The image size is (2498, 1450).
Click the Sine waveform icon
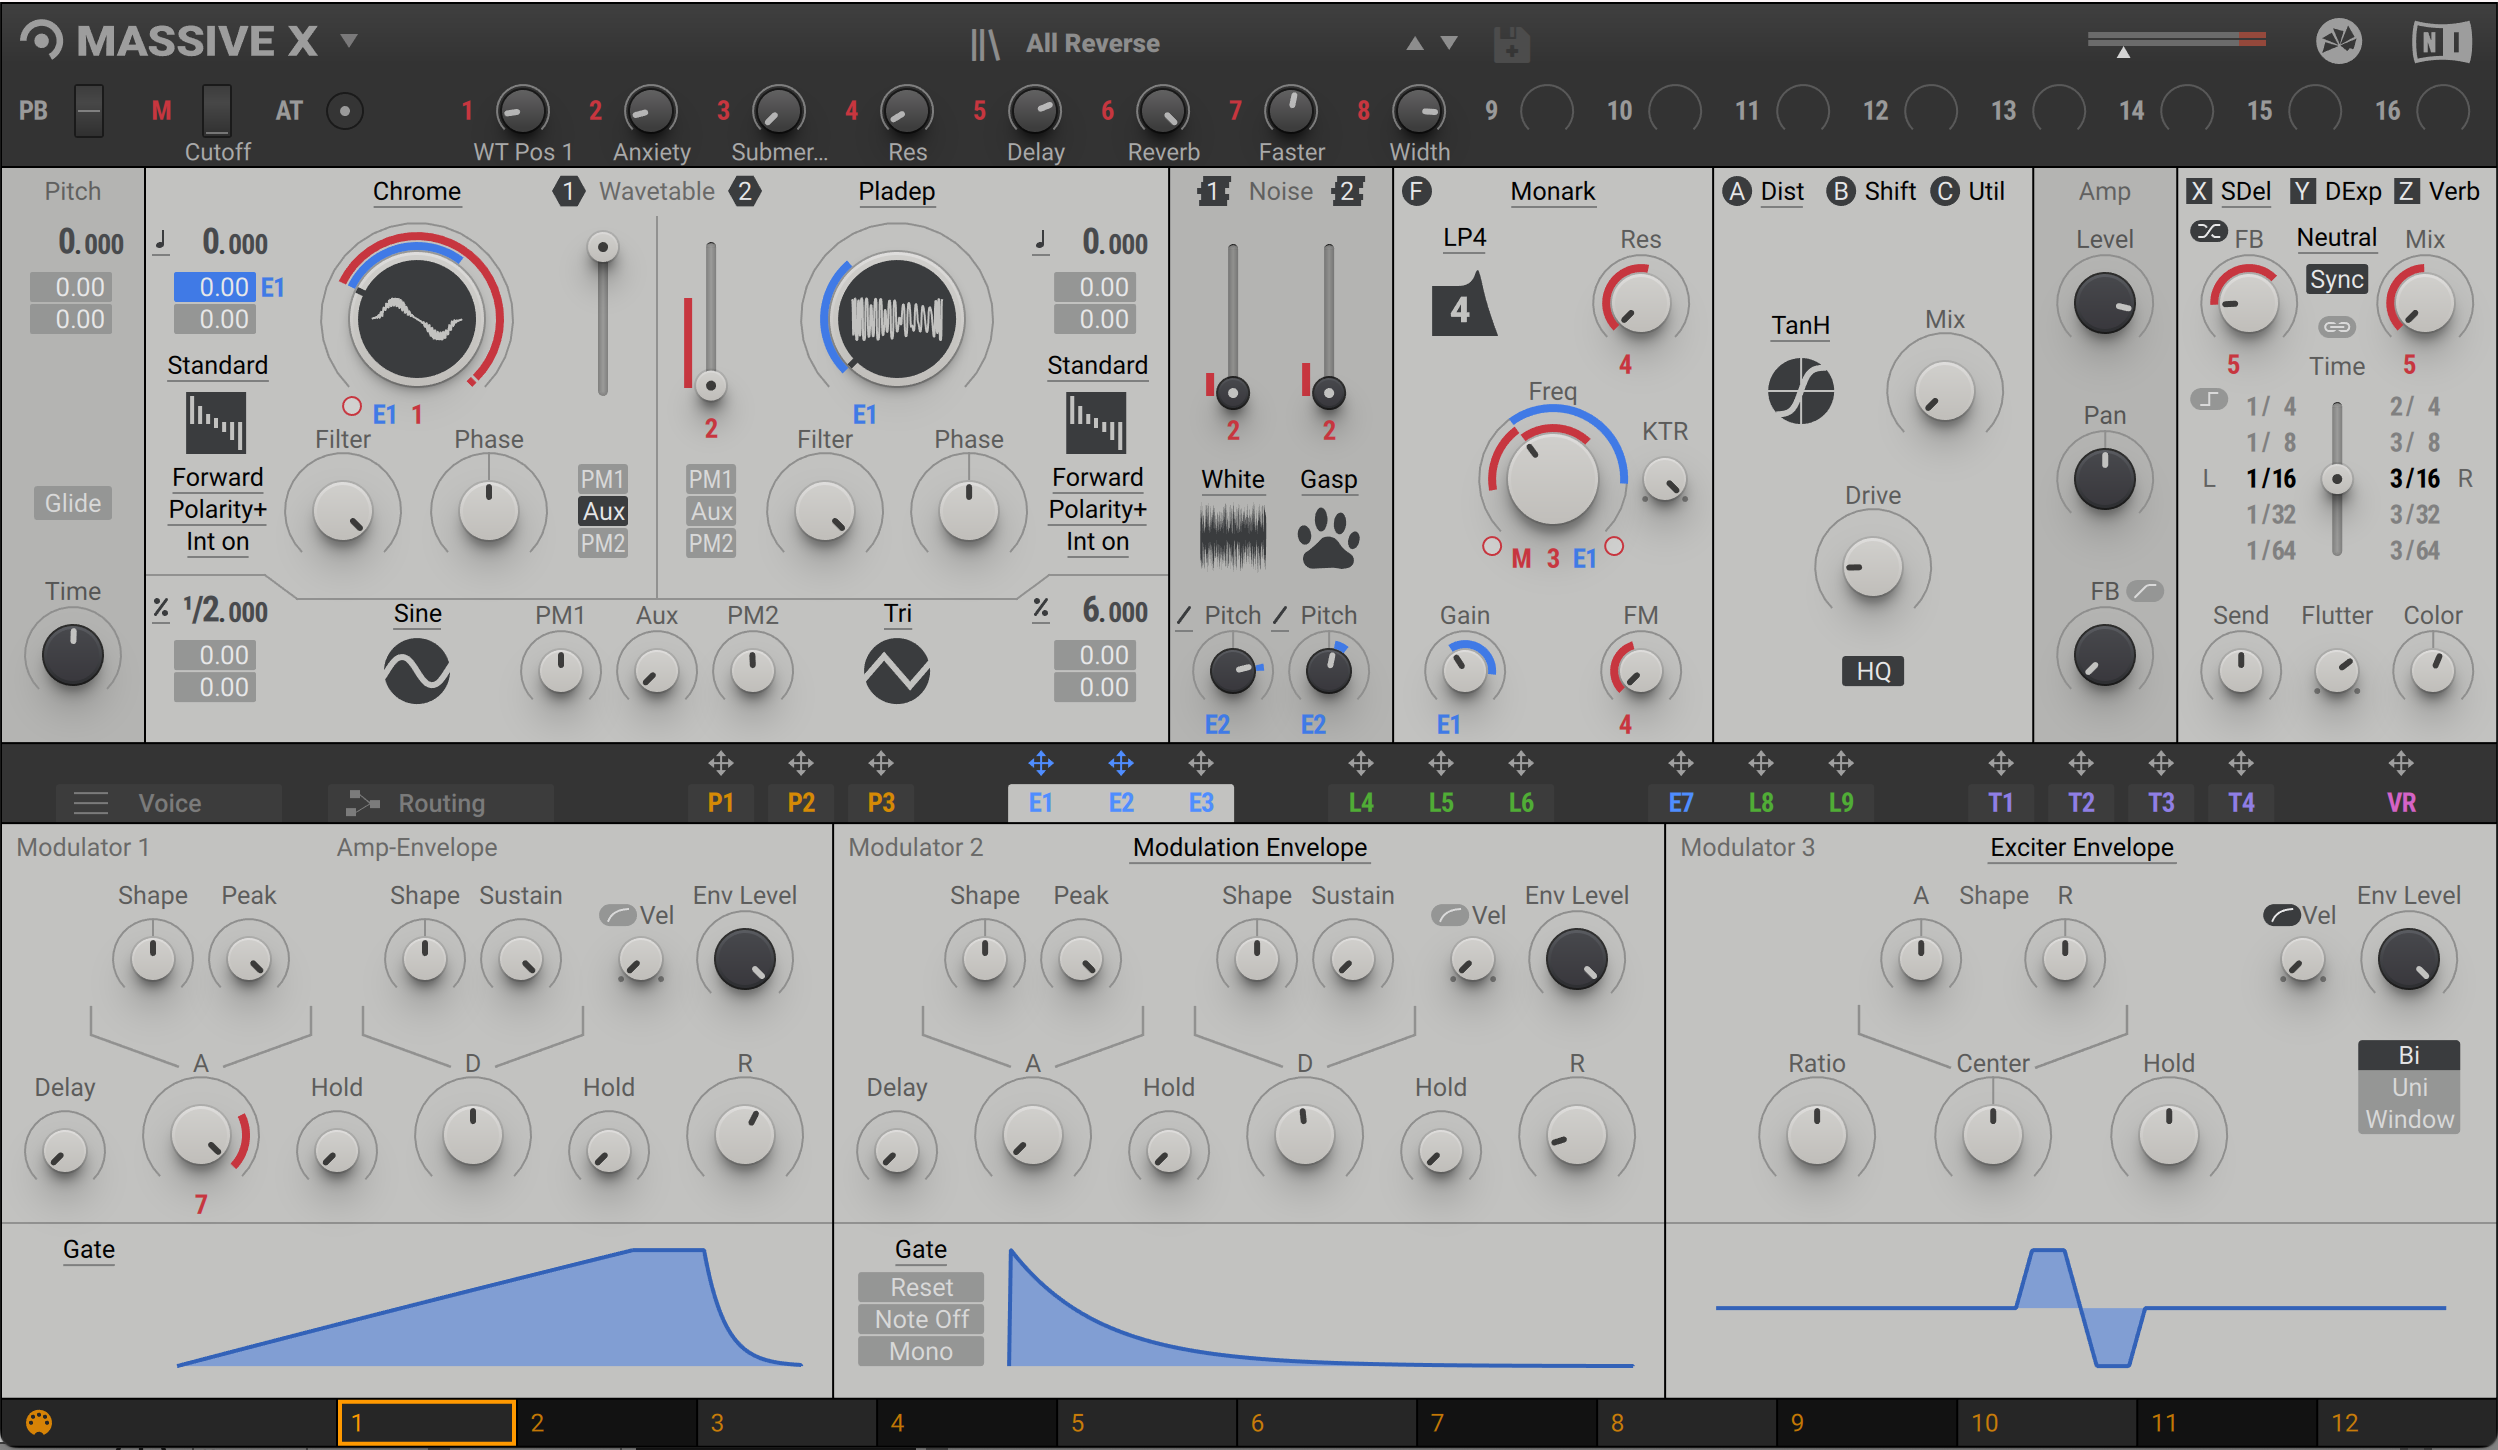tap(417, 670)
